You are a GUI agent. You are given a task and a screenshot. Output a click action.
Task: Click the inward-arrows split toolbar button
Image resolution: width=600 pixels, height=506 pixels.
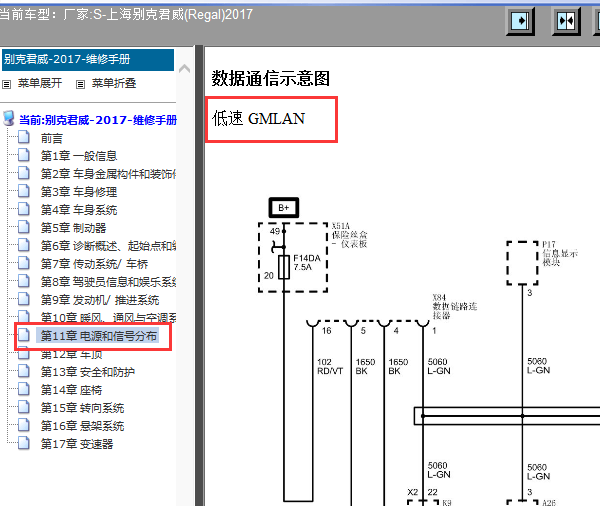coord(566,21)
